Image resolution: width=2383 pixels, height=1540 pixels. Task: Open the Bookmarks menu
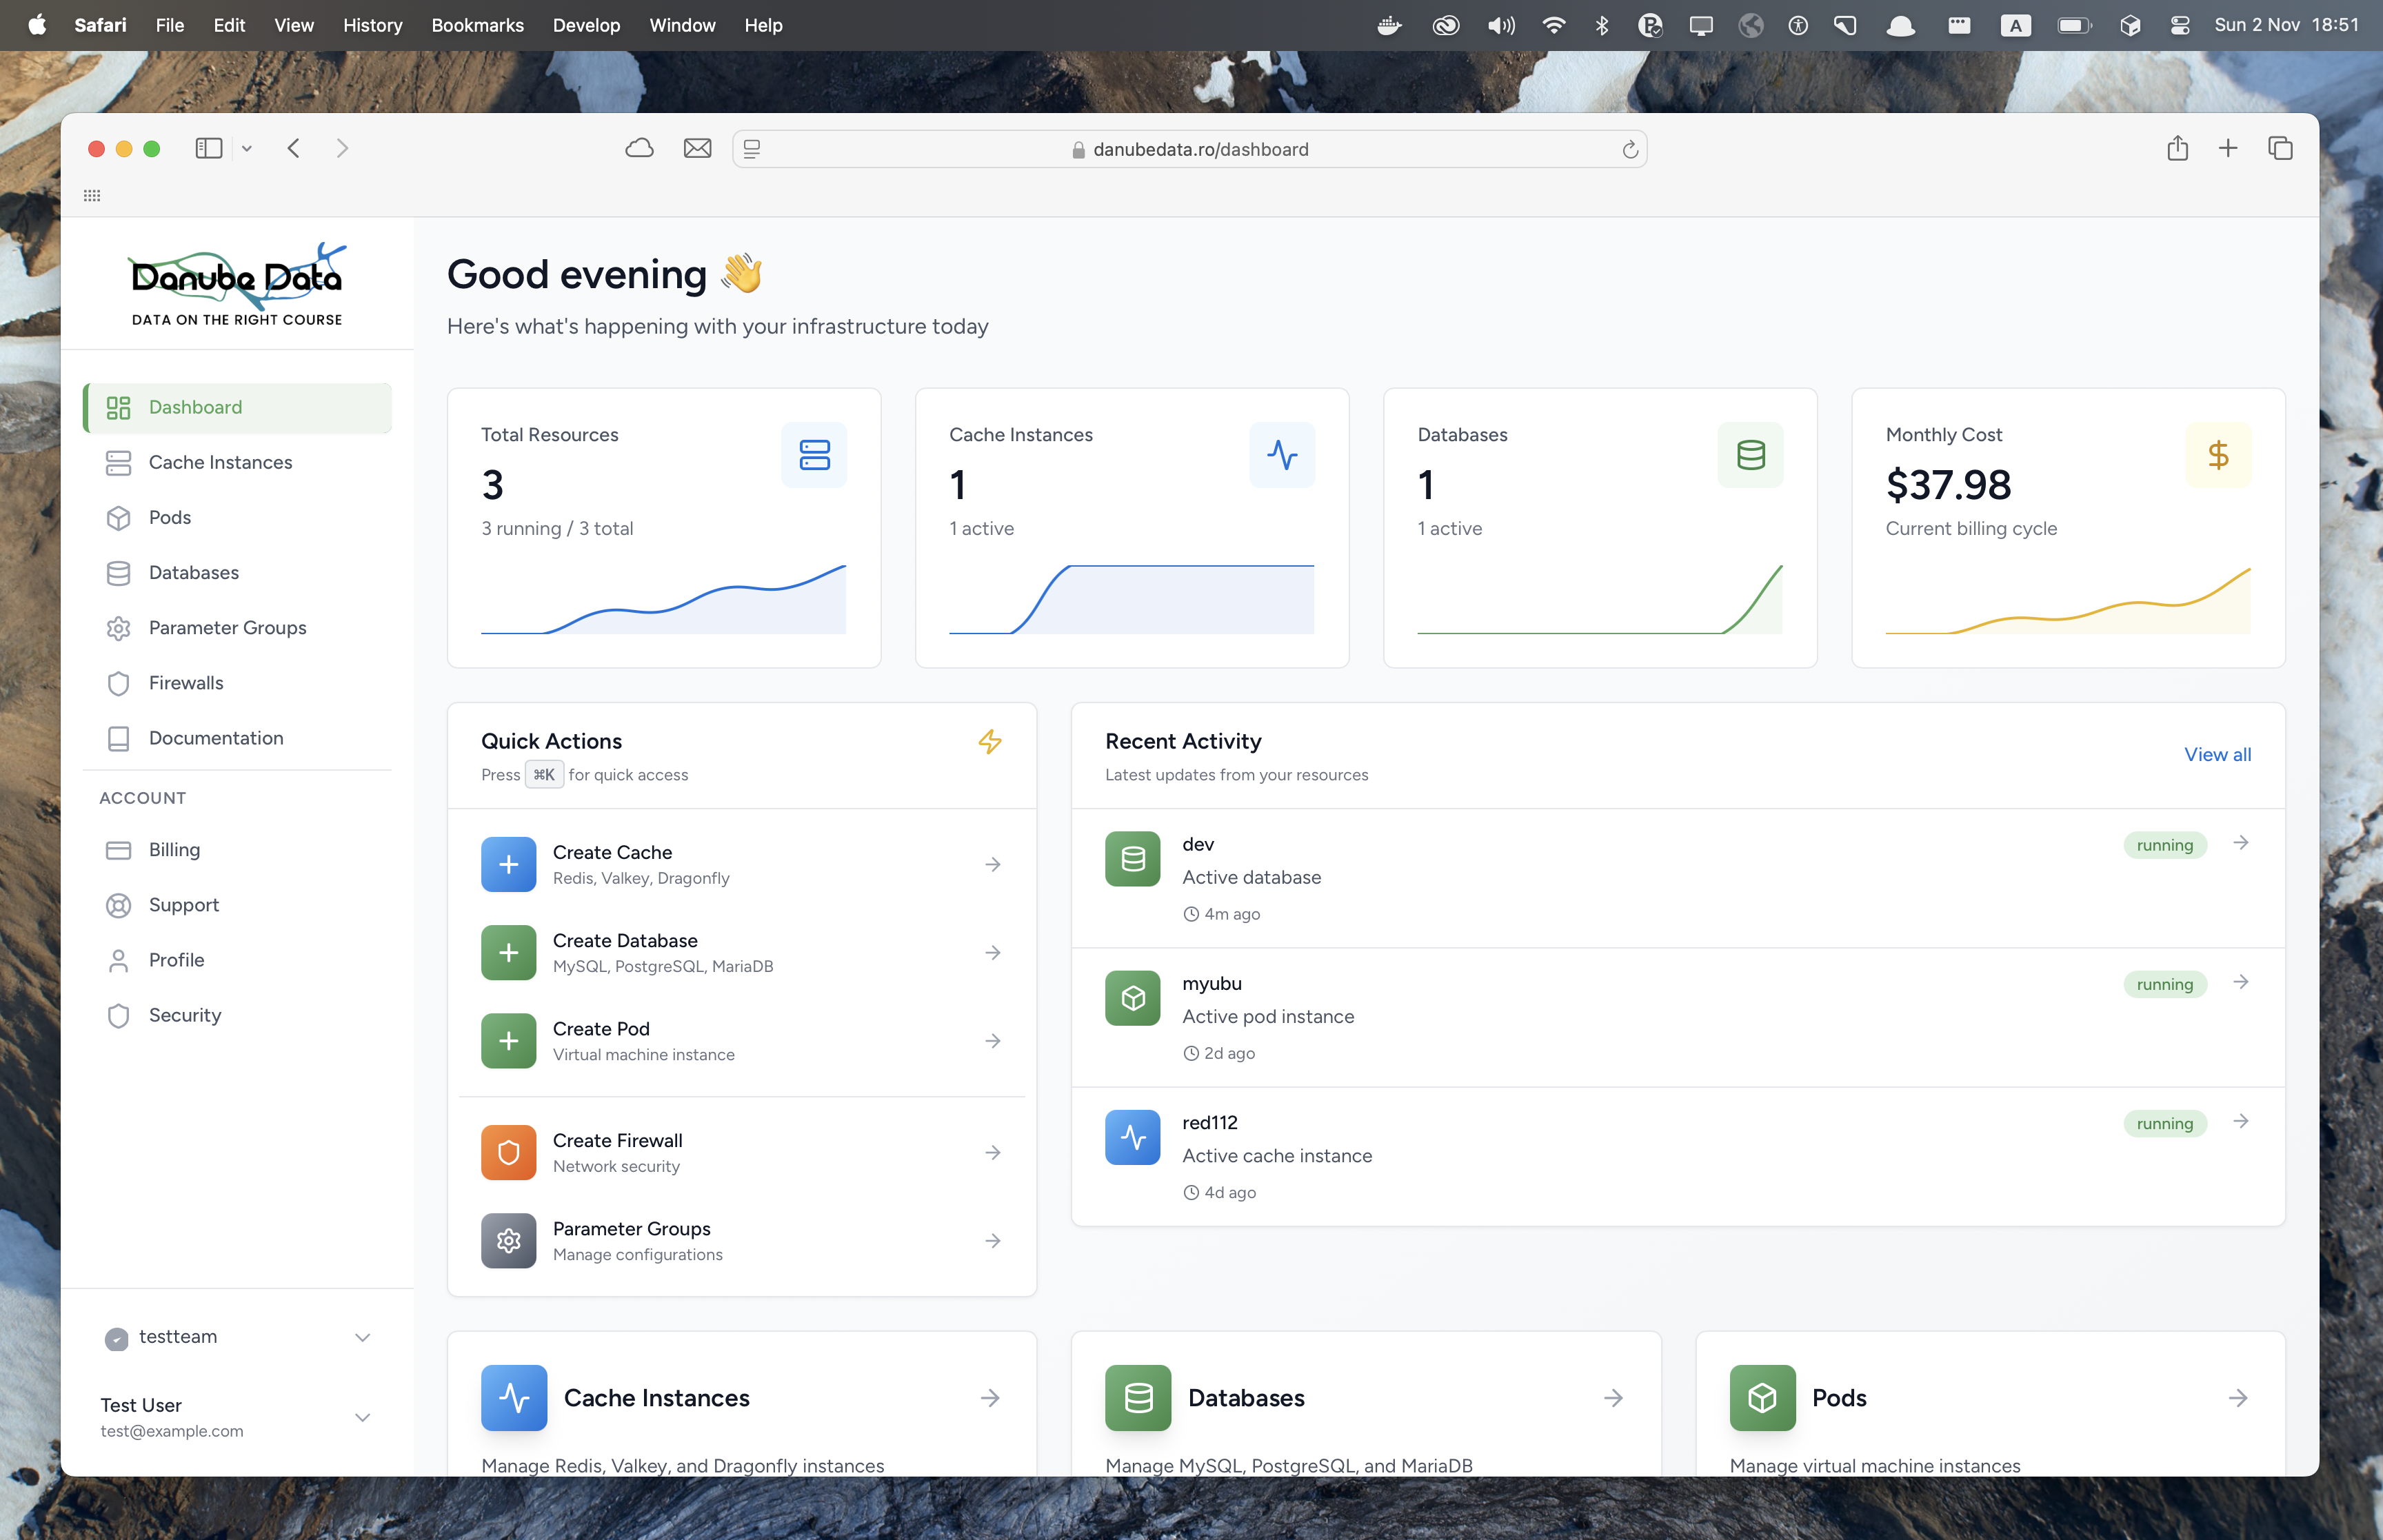pyautogui.click(x=478, y=25)
